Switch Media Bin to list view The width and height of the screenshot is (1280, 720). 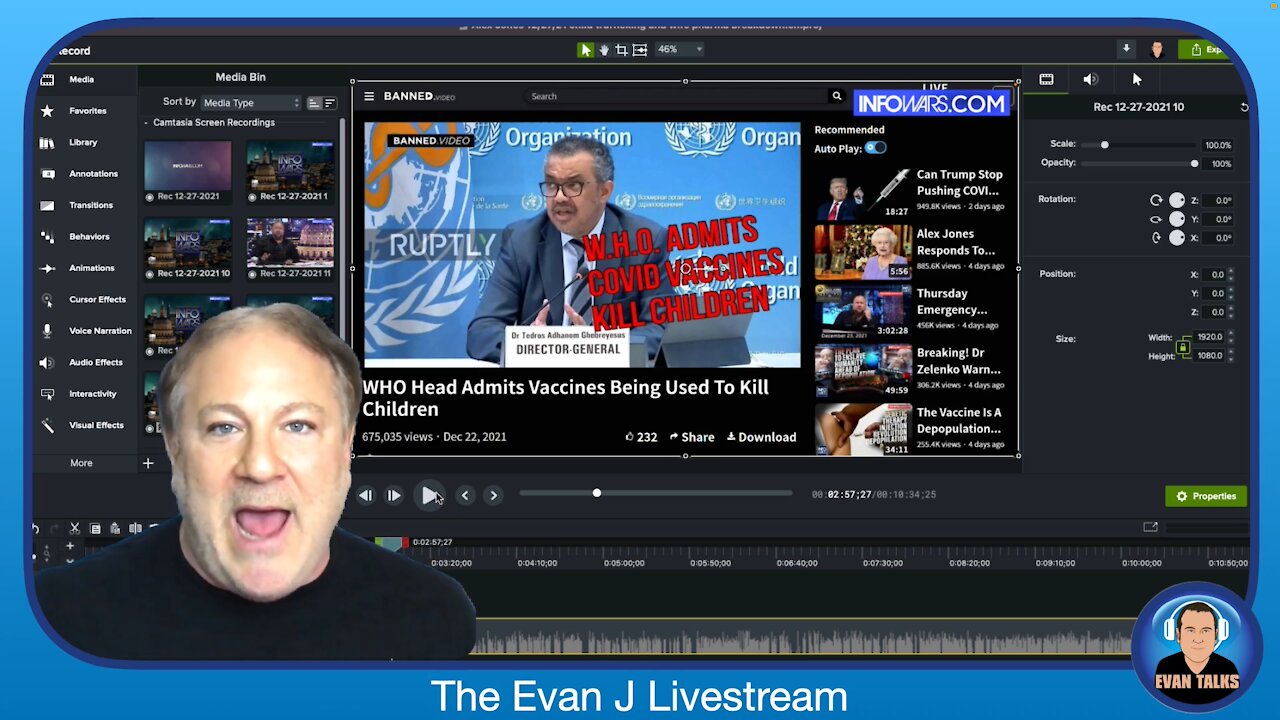(x=330, y=103)
